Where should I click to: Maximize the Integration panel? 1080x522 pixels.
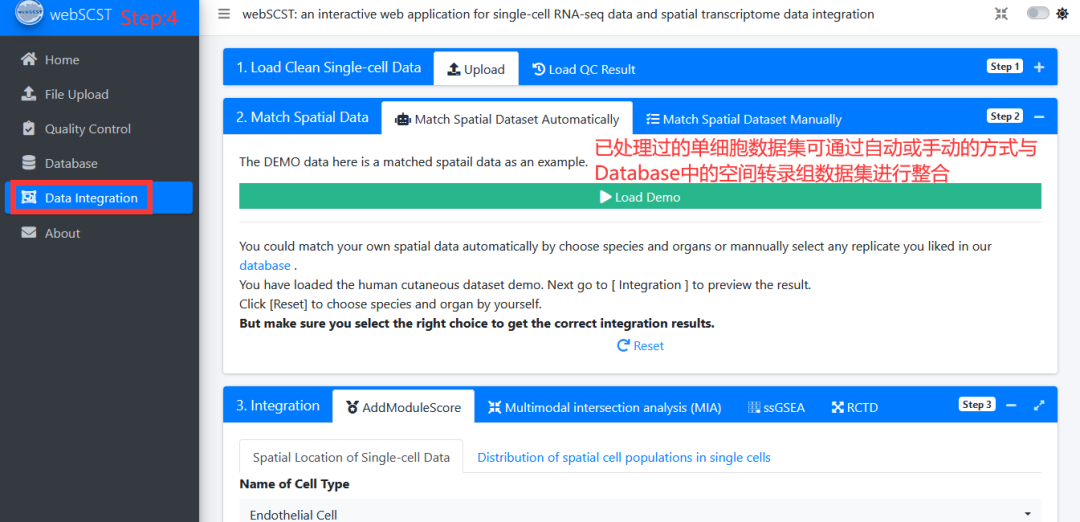1039,405
